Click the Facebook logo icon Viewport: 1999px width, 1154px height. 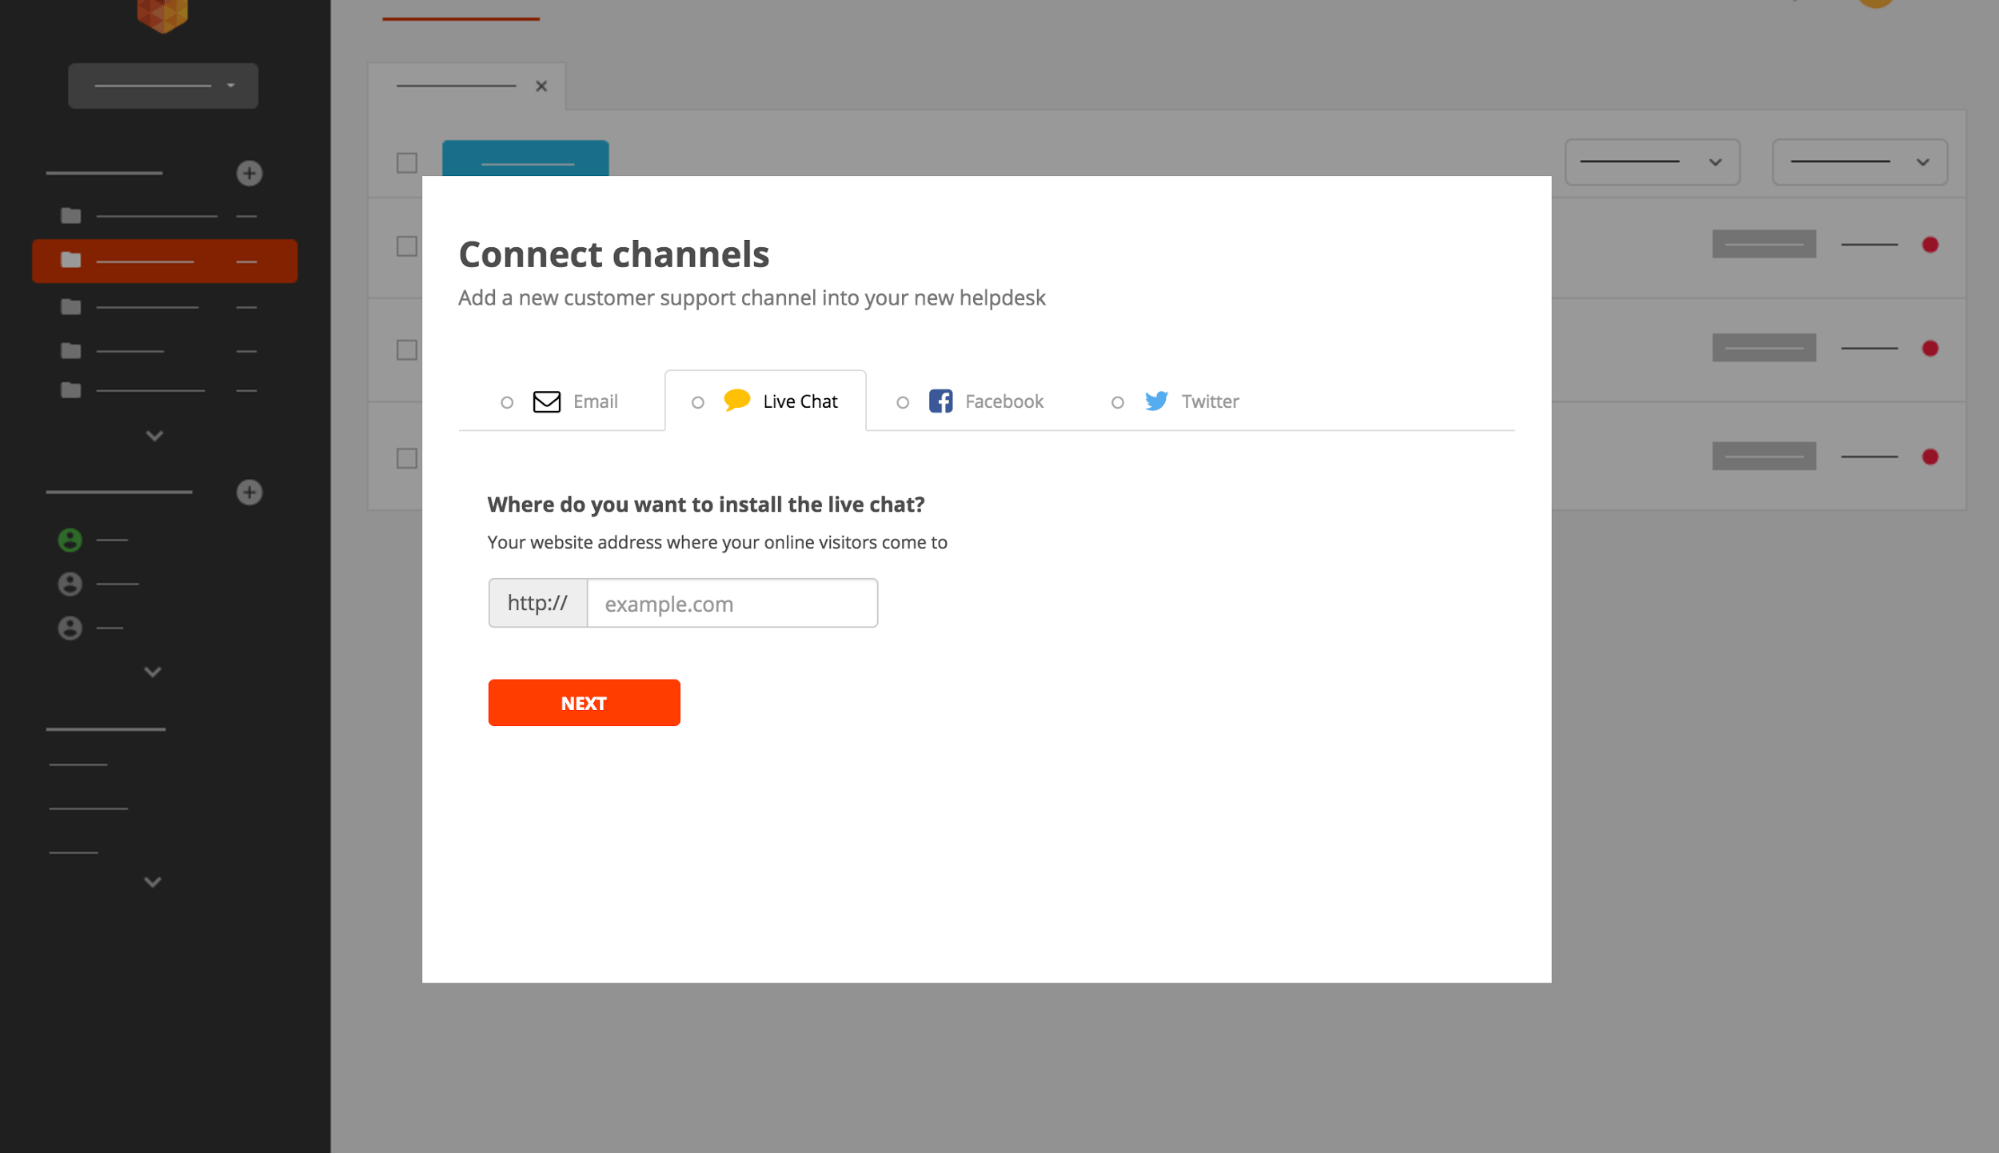coord(941,401)
